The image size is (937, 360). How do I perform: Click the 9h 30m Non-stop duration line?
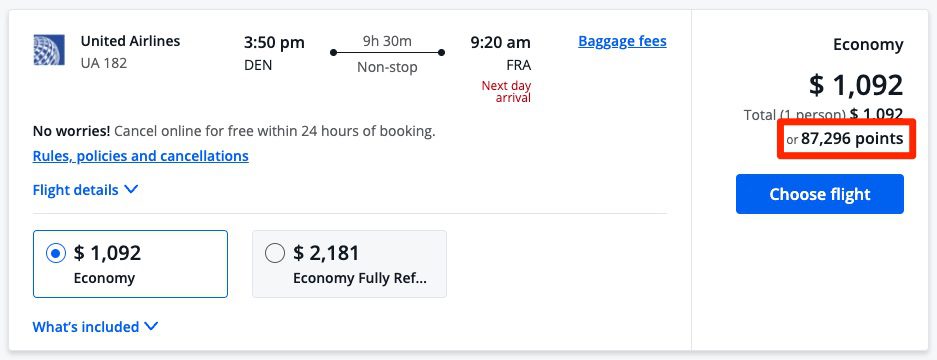pos(387,54)
